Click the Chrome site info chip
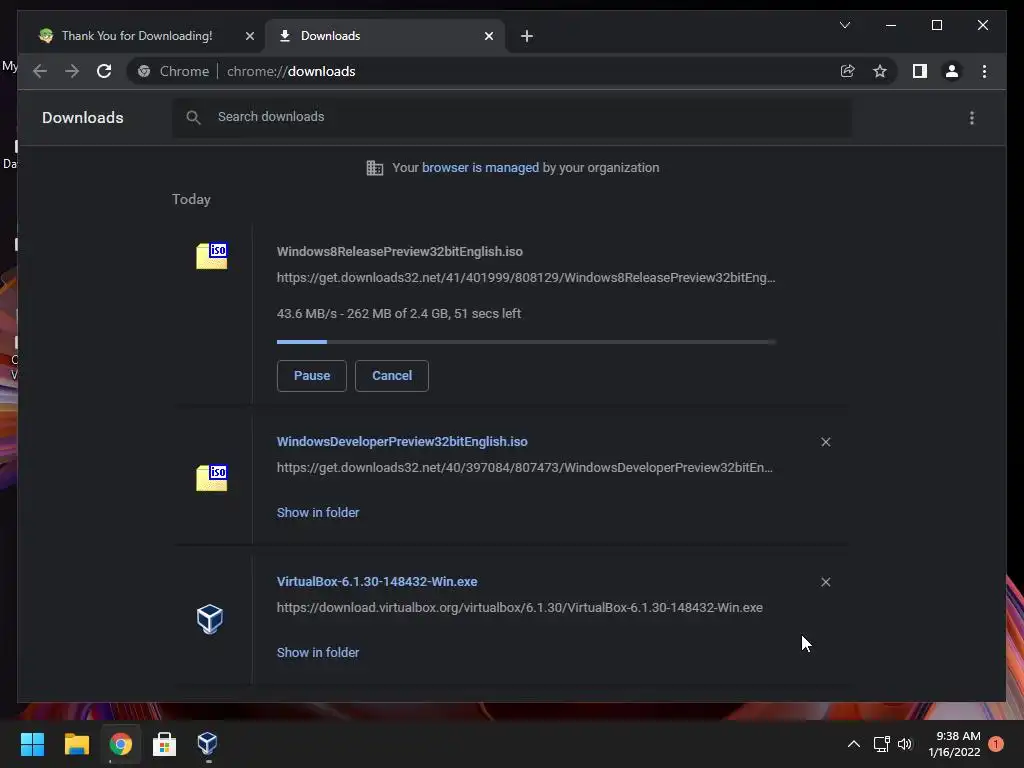Screen dimensions: 1024x768 coord(174,71)
